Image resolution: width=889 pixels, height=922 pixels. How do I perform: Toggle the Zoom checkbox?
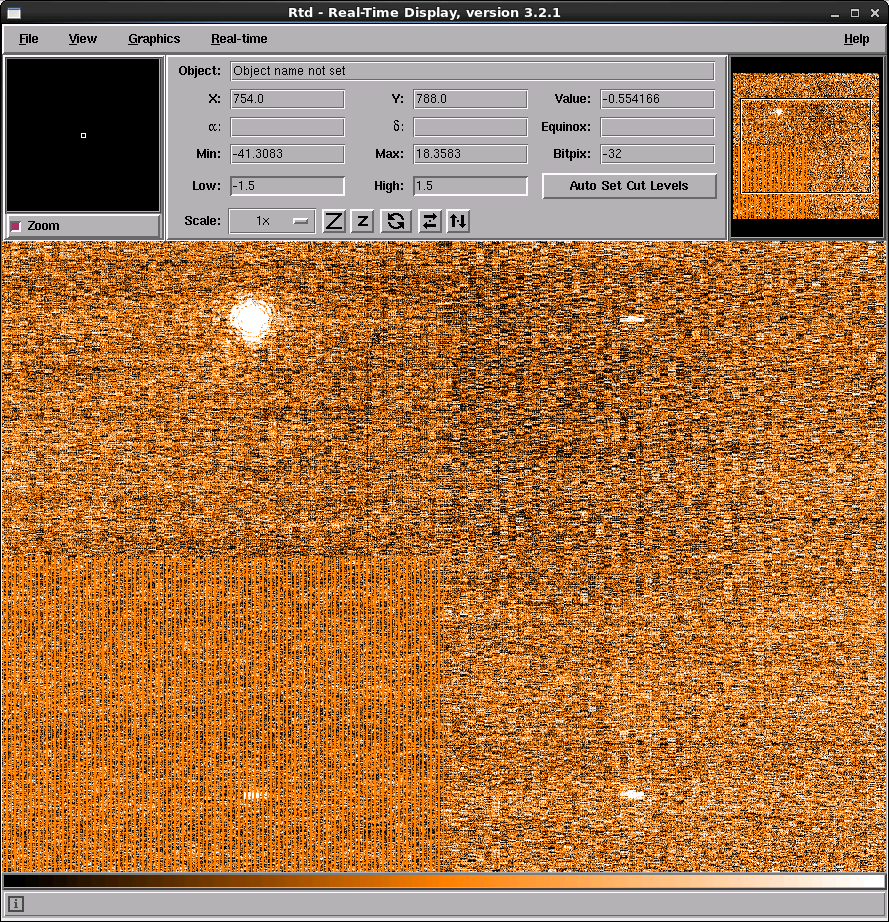16,226
